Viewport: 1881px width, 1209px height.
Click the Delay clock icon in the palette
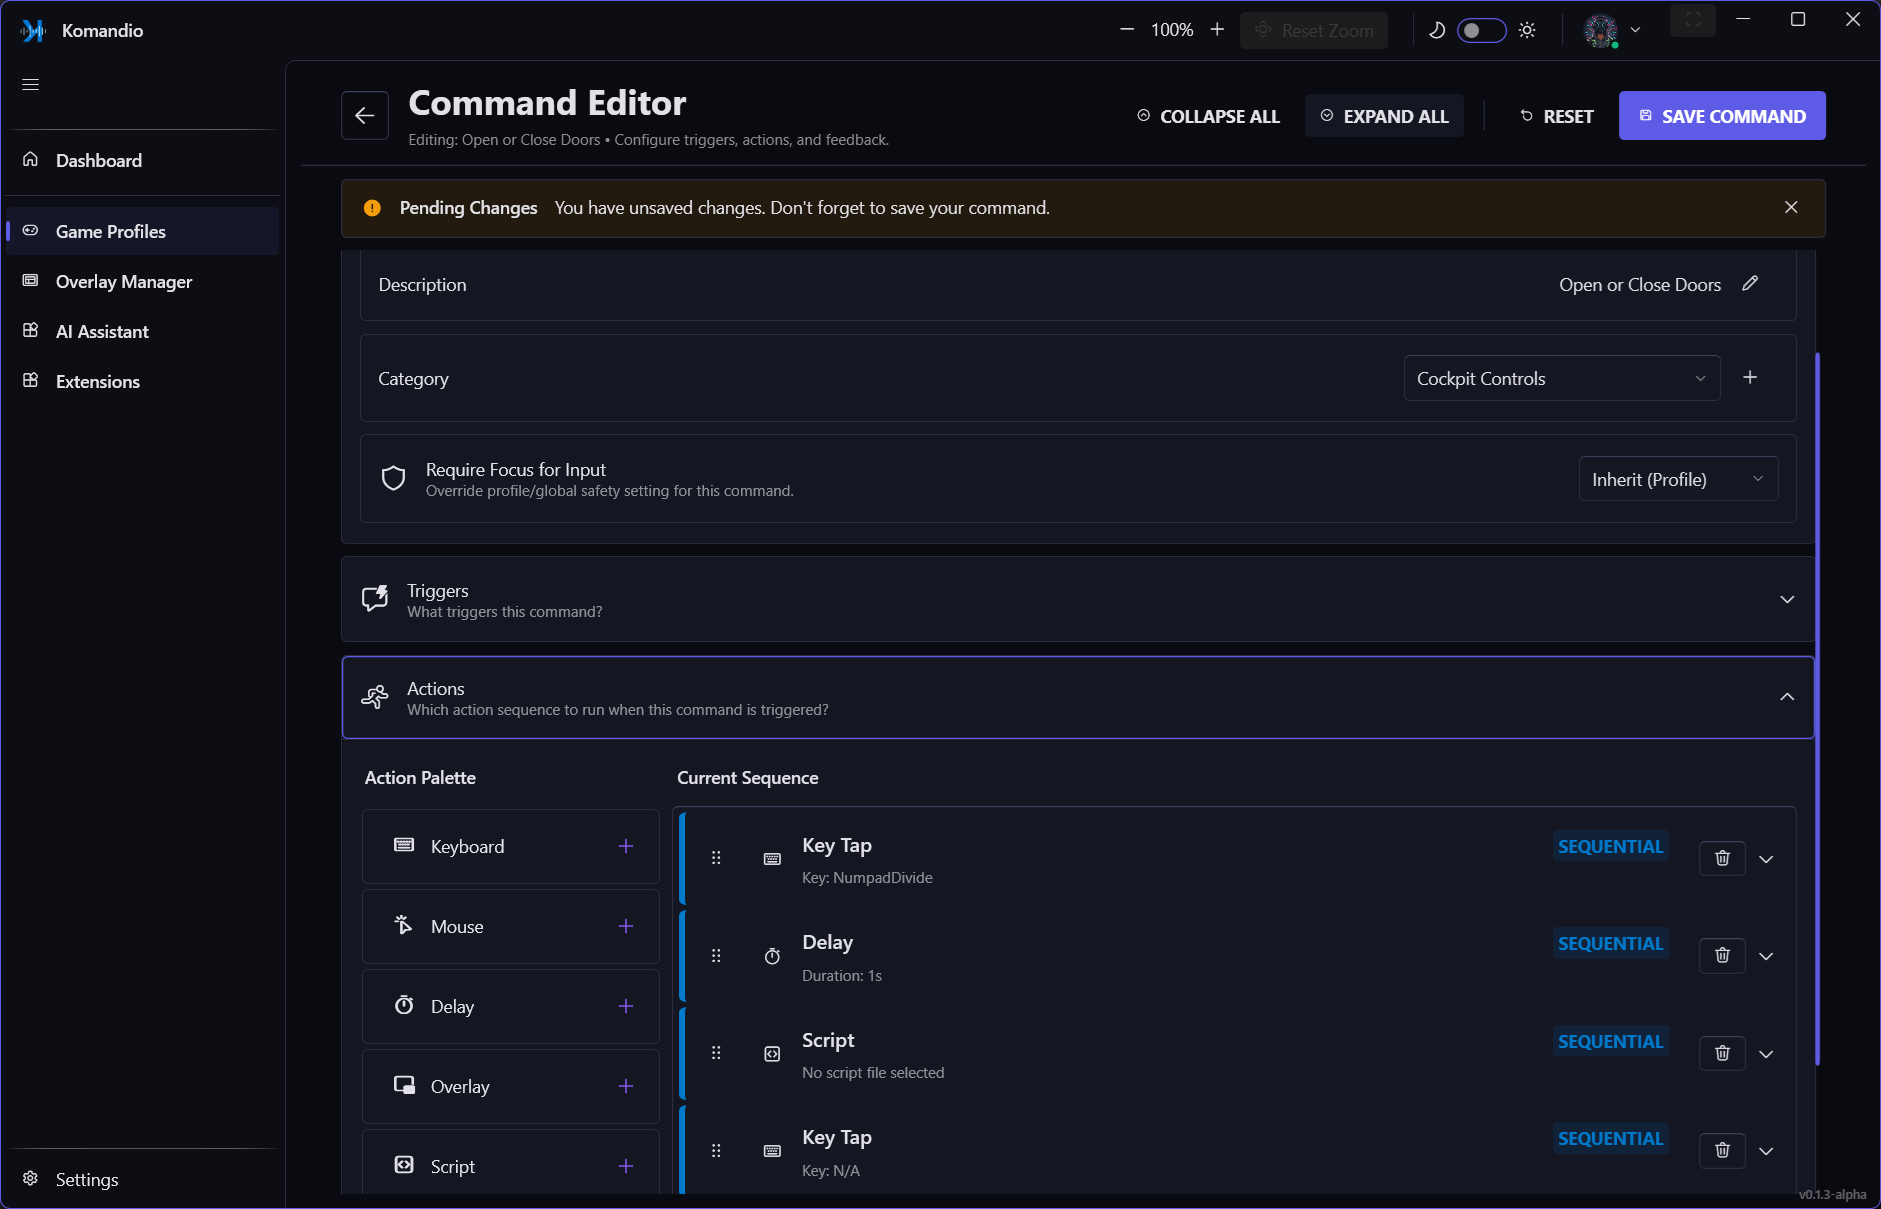click(x=404, y=1006)
